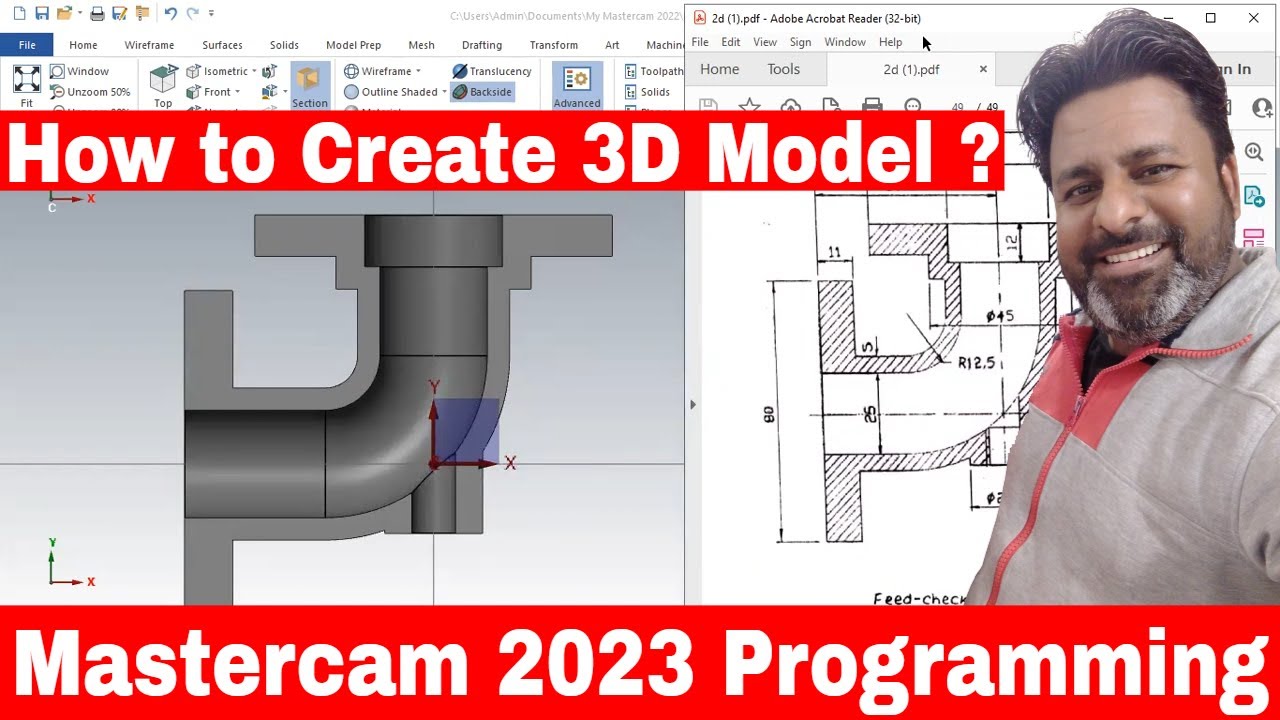Toggle the Advanced display button
Viewport: 1280px width, 720px height.
pos(577,85)
